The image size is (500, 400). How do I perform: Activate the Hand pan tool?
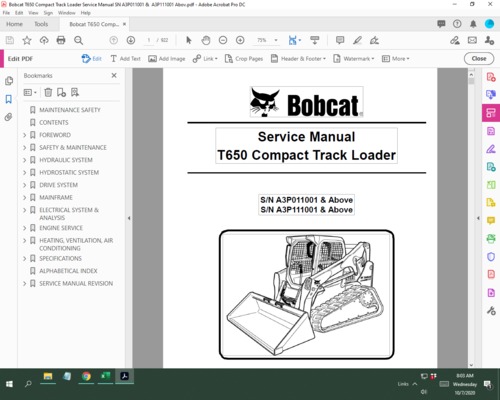coord(206,40)
